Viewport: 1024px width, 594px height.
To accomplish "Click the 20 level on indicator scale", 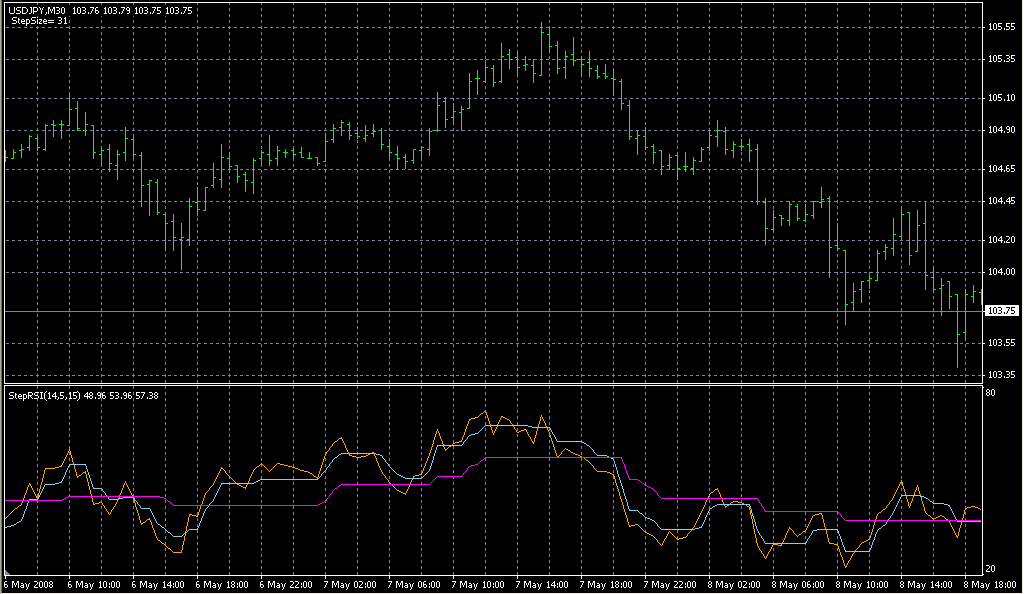I will pyautogui.click(x=992, y=567).
